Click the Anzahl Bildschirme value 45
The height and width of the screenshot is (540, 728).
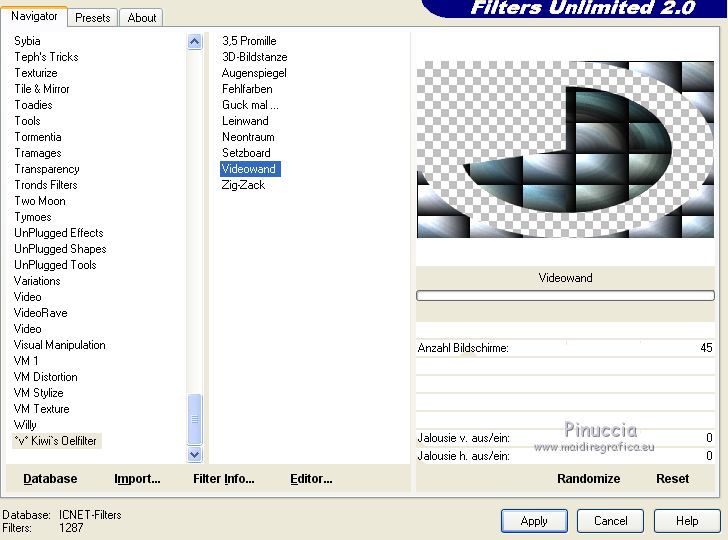point(706,348)
